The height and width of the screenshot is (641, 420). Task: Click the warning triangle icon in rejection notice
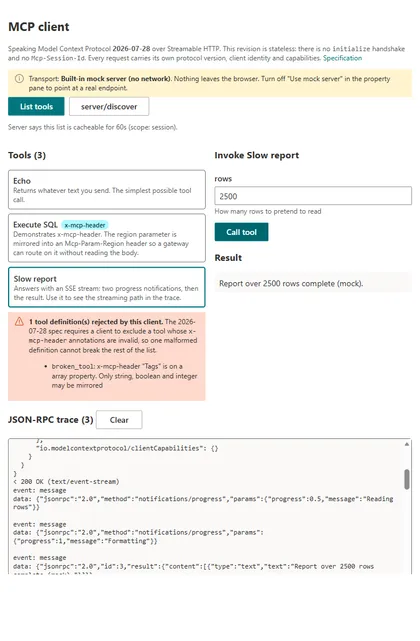pos(19,322)
